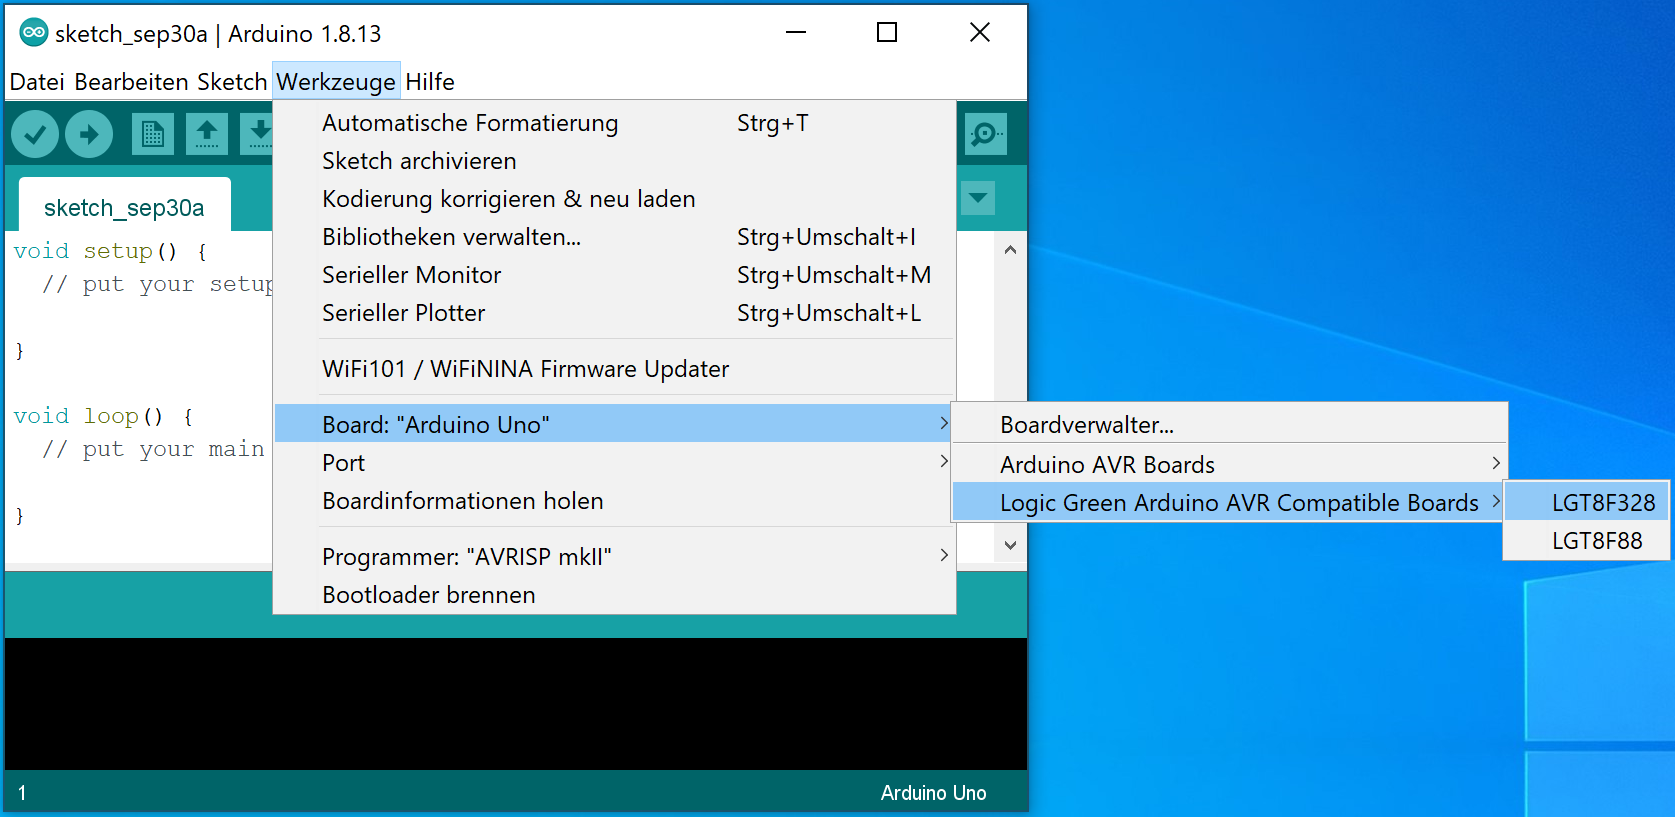Screen dimensions: 1675x817
Task: Click the "// put your main" comment line
Action: coord(153,449)
